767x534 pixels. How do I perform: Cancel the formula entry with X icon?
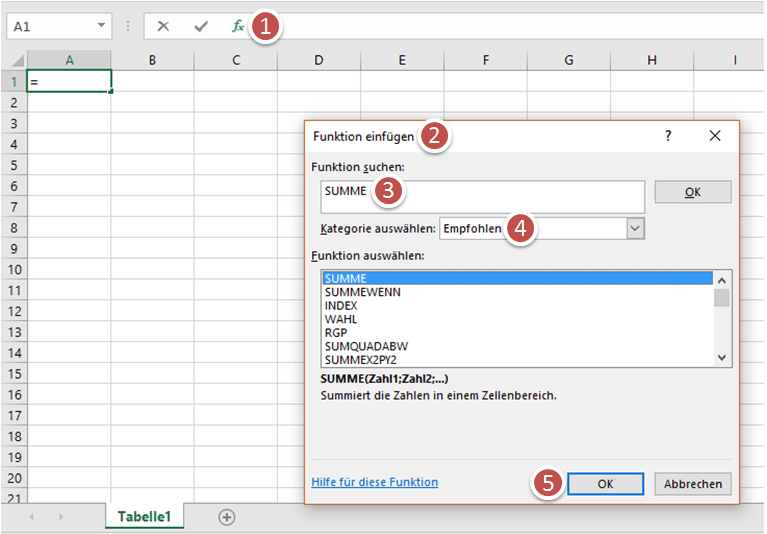[163, 26]
